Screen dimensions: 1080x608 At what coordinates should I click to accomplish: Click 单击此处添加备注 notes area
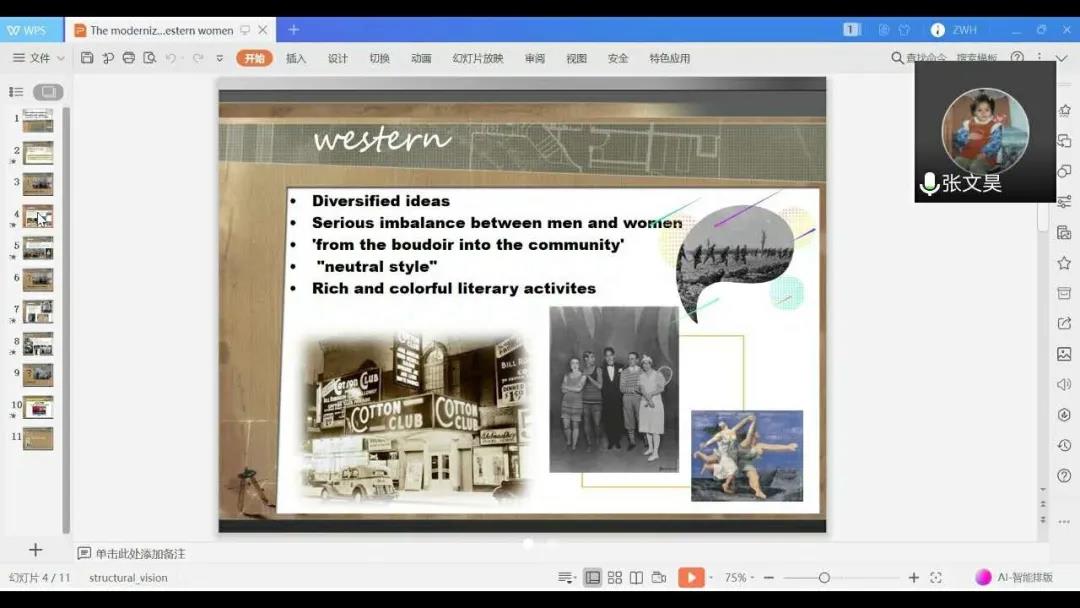pos(140,553)
